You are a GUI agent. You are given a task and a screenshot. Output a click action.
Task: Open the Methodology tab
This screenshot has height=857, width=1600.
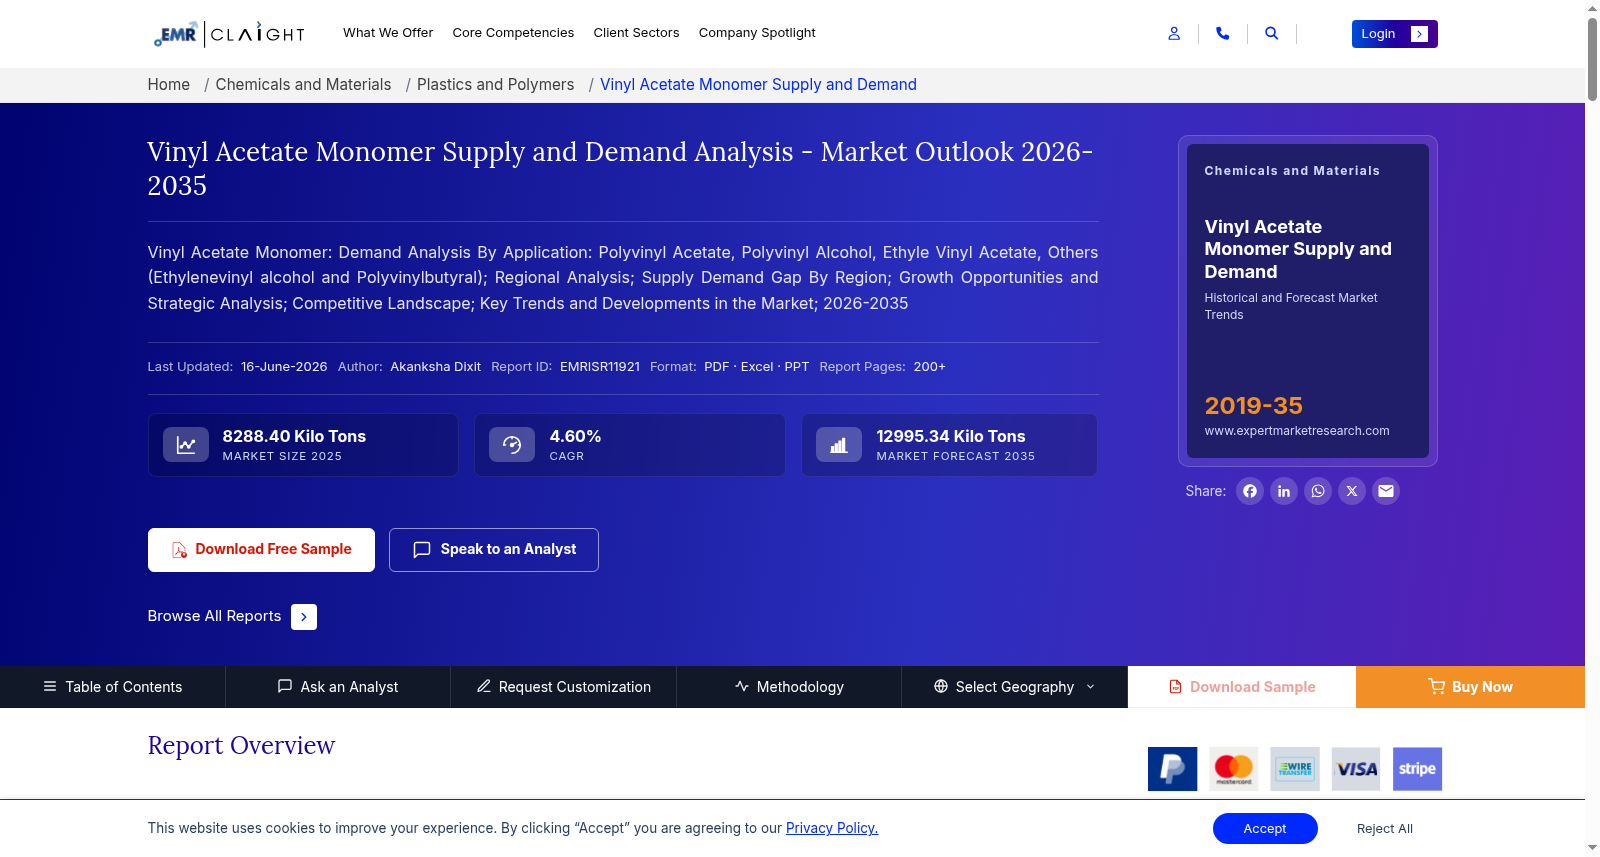point(789,687)
